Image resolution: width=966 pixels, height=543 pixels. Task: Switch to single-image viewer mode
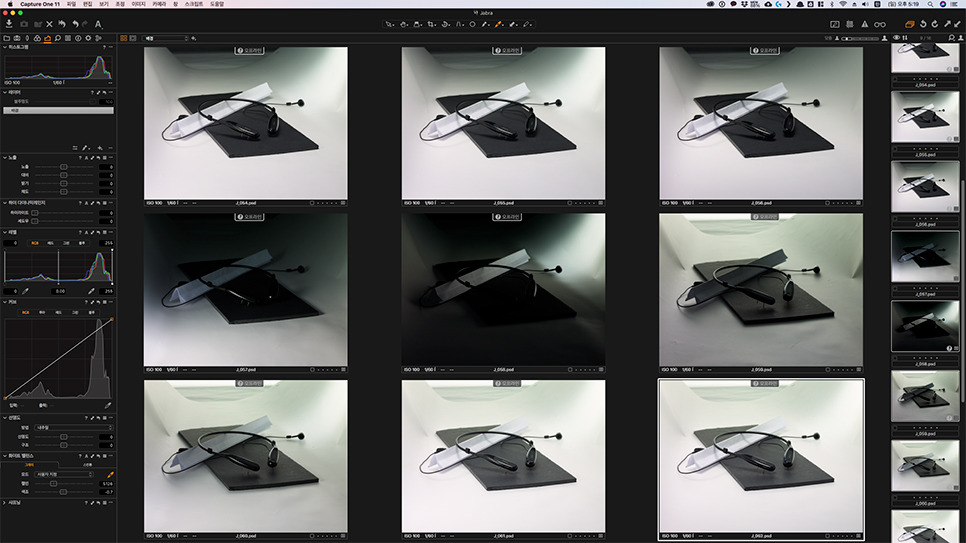132,38
